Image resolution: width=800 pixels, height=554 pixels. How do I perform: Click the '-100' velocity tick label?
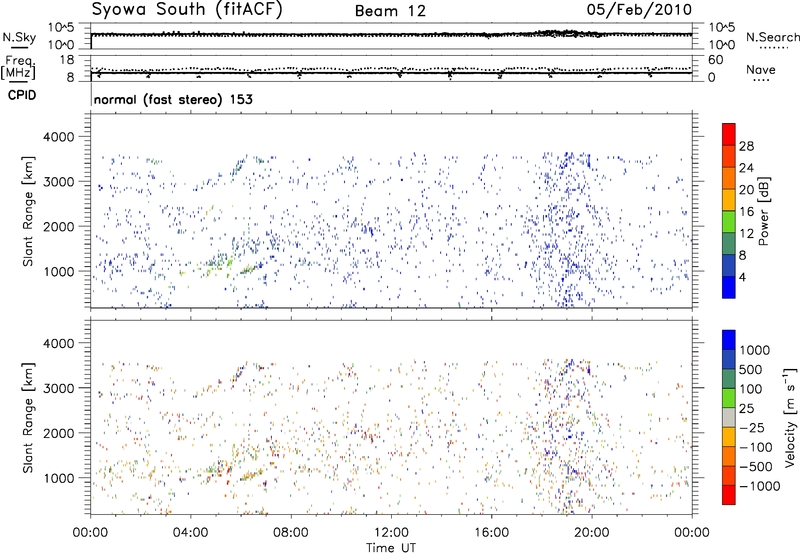(756, 447)
